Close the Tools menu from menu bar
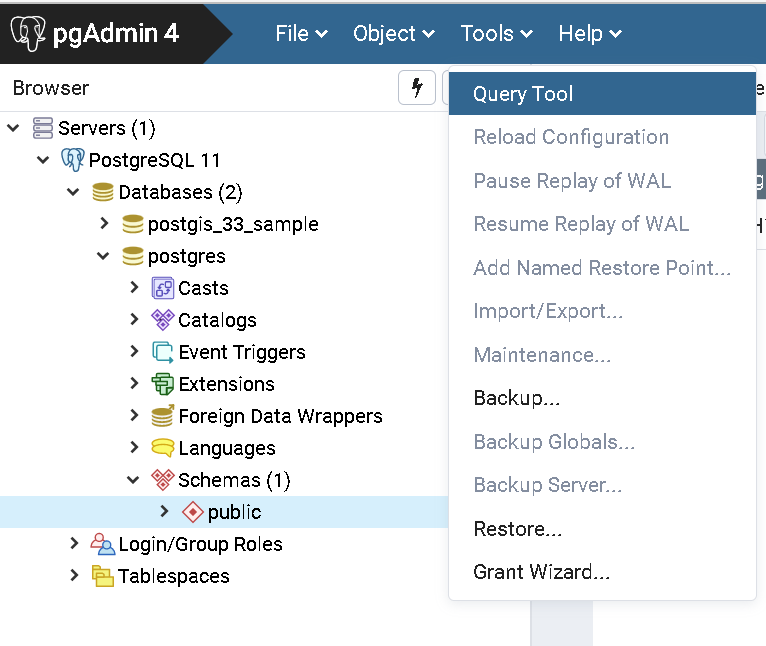Viewport: 766px width, 646px height. tap(496, 34)
